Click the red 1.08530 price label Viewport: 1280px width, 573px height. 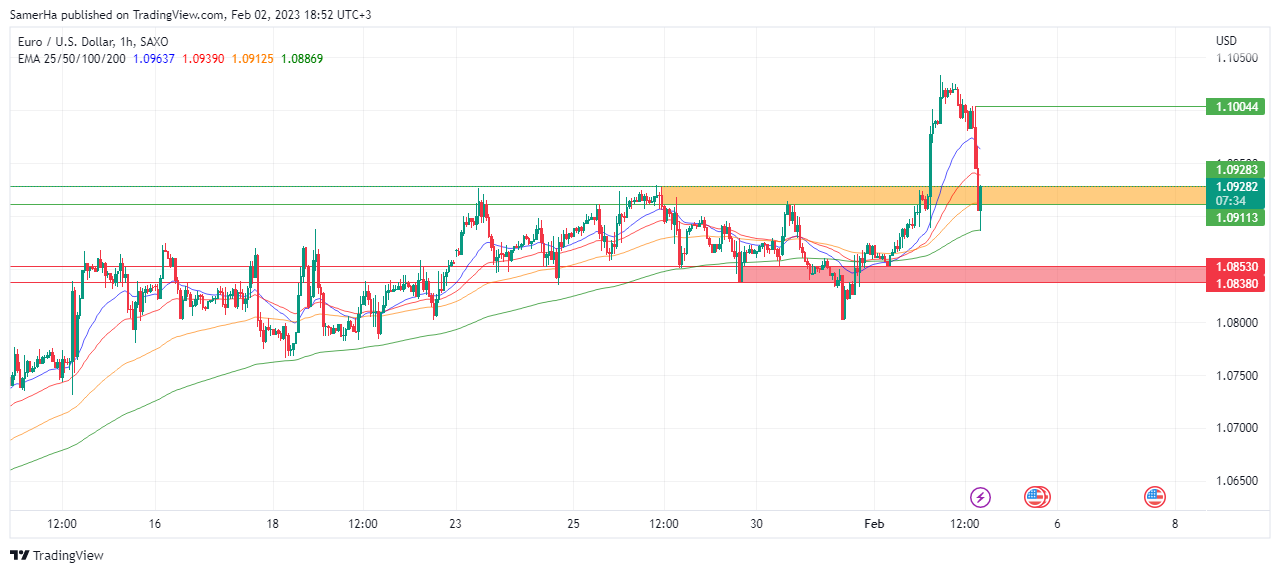coord(1236,267)
